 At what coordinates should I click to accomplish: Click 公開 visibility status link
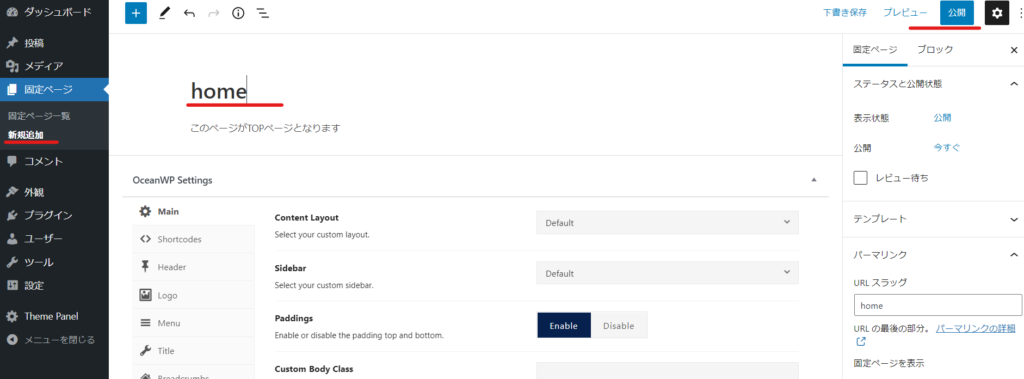pos(942,118)
